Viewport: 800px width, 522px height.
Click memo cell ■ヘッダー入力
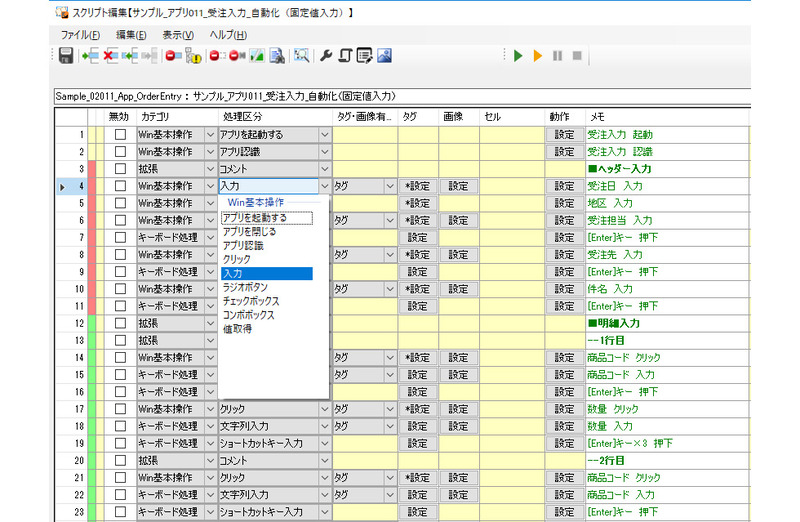[x=667, y=169]
